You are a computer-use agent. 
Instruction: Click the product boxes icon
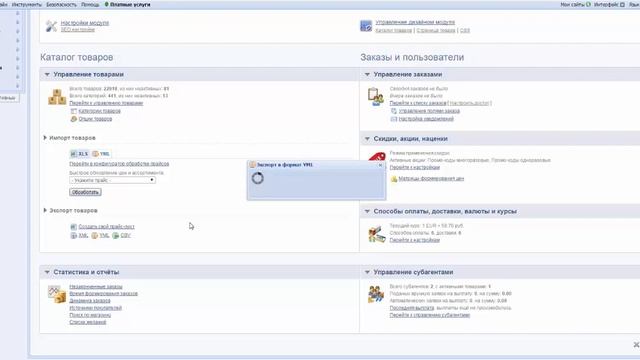tap(57, 97)
